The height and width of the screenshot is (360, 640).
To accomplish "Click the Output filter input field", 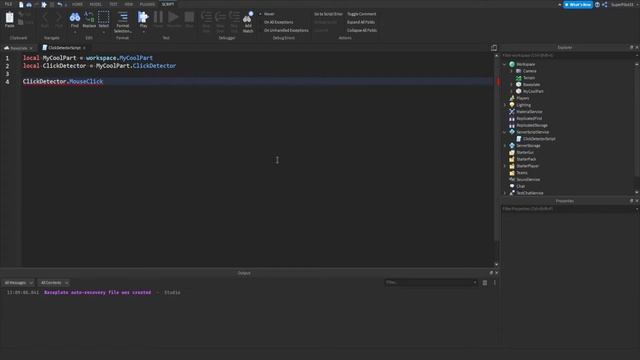I will click(x=431, y=282).
